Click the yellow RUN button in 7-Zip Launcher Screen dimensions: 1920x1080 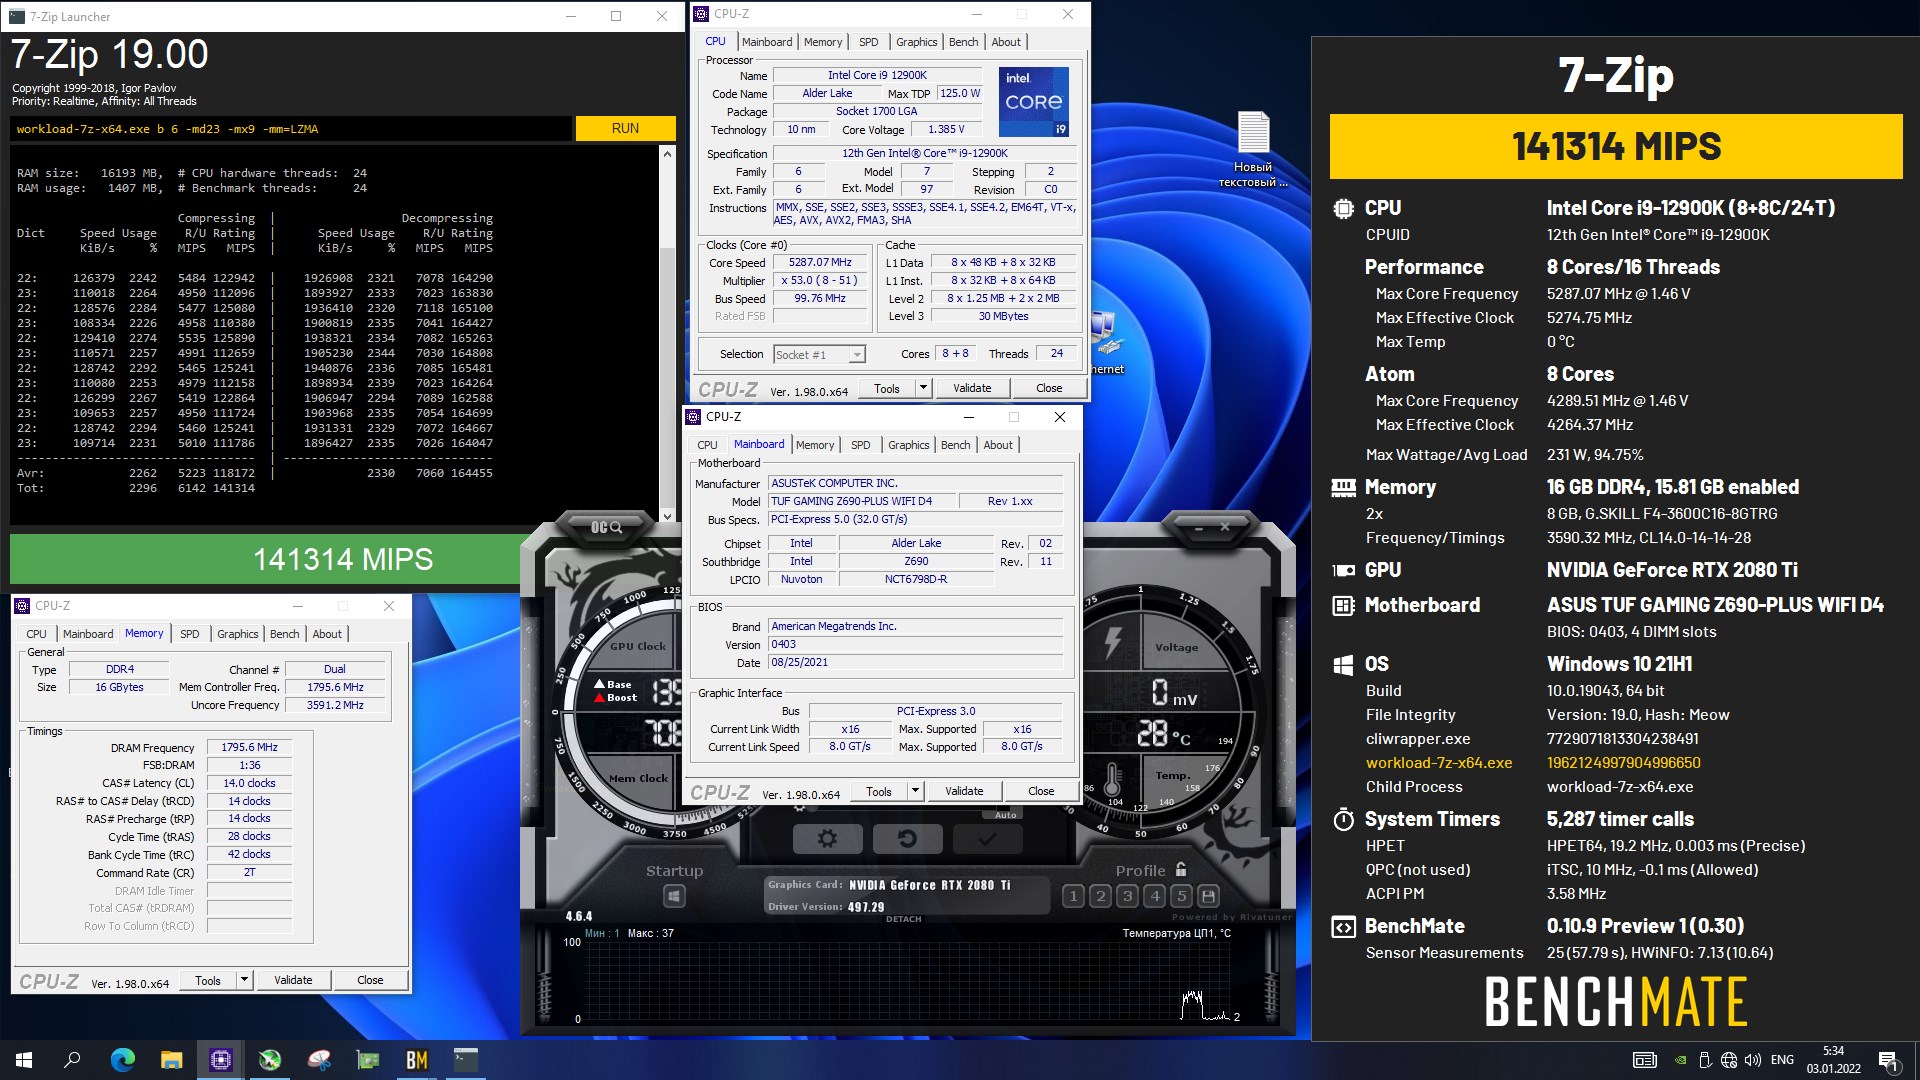625,129
